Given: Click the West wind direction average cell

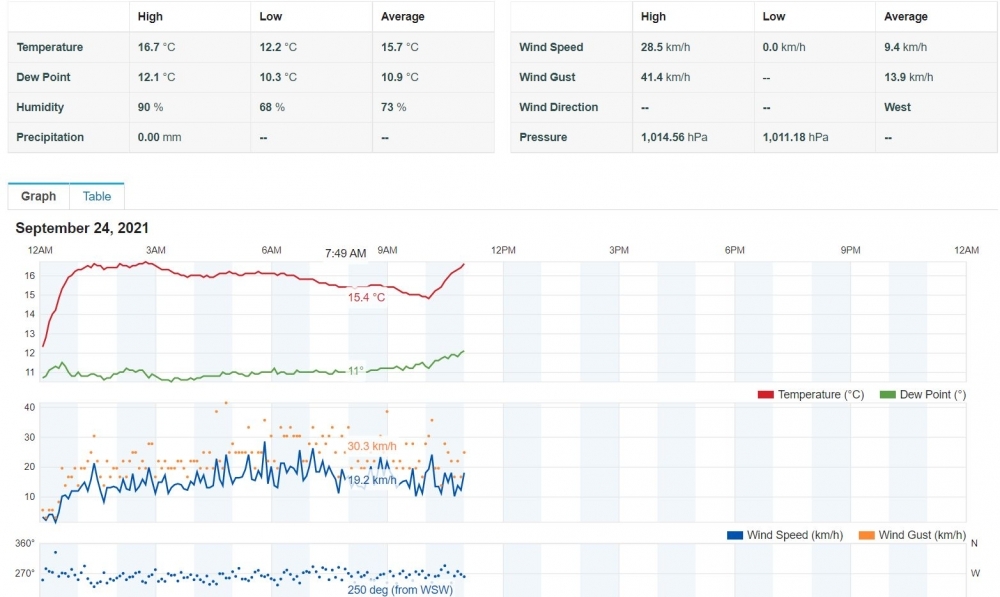Looking at the screenshot, I should [897, 107].
